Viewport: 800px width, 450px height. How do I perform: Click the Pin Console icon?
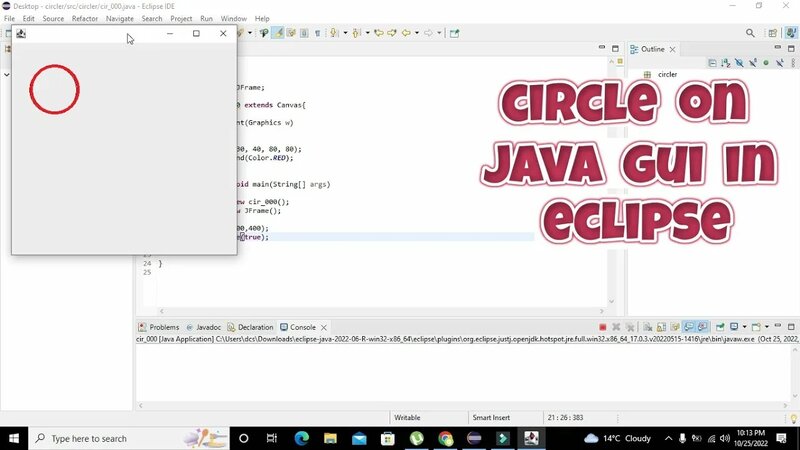pyautogui.click(x=720, y=327)
